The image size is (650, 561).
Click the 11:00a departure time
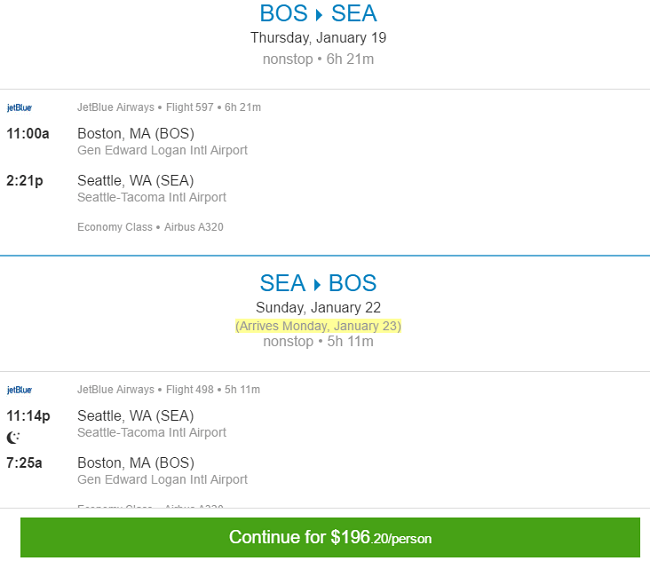tap(28, 134)
